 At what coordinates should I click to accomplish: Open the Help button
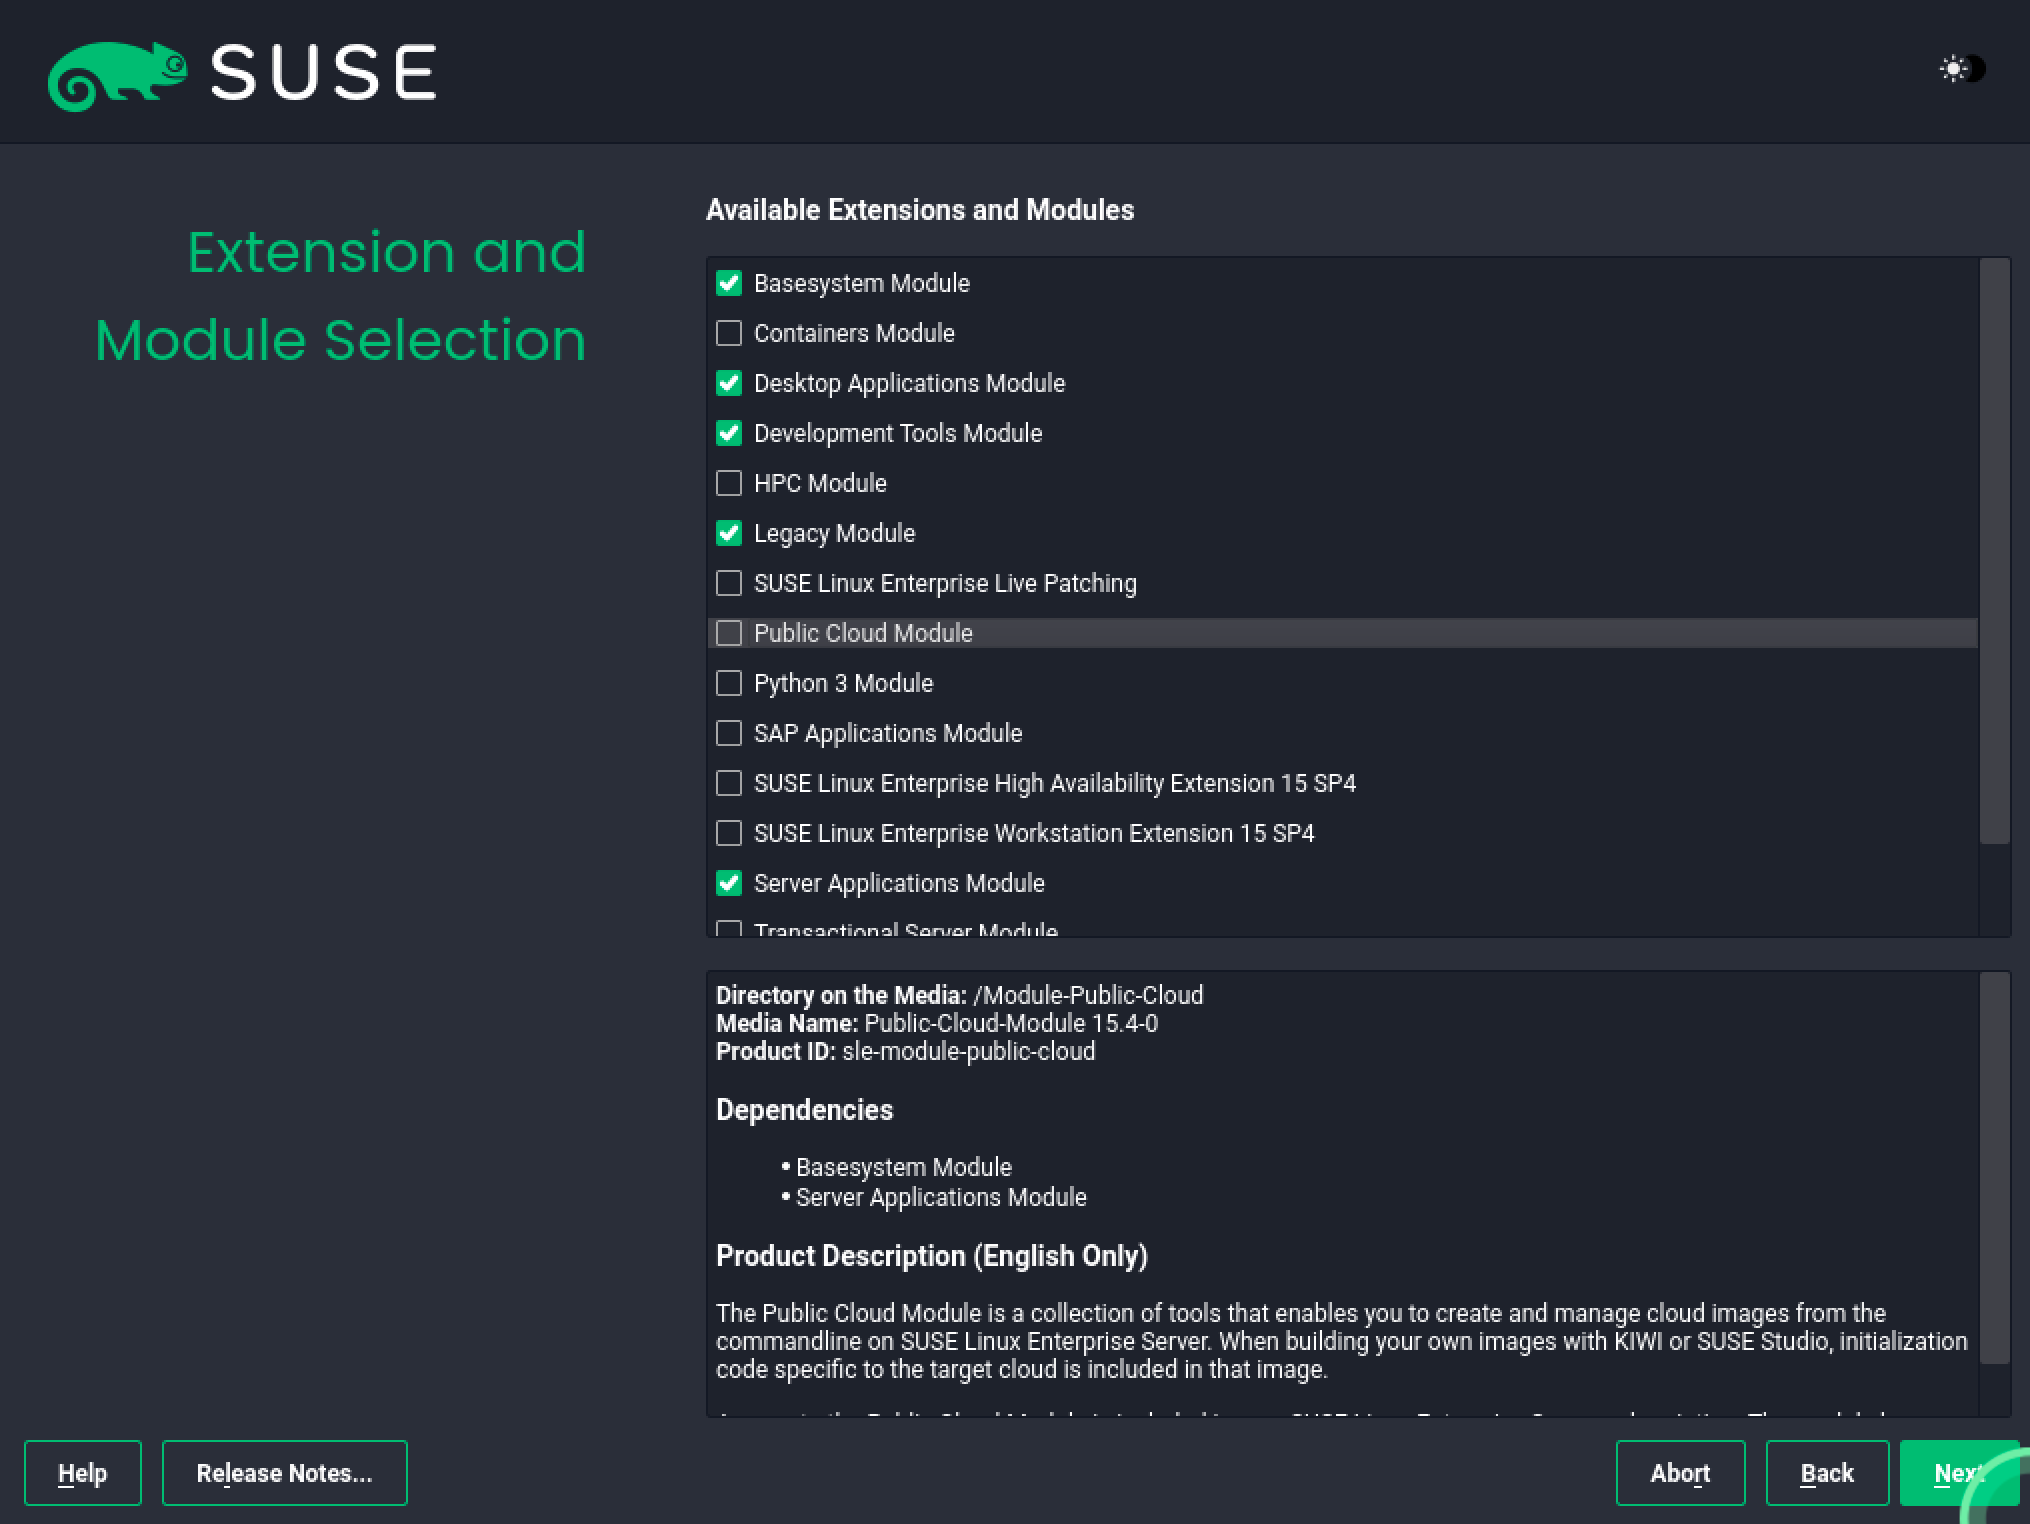tap(83, 1473)
